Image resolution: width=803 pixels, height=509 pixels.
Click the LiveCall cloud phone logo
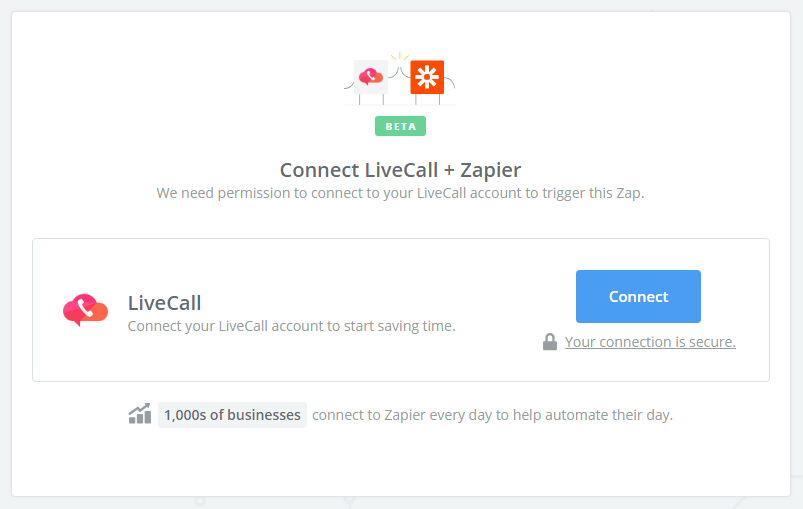[x=86, y=310]
